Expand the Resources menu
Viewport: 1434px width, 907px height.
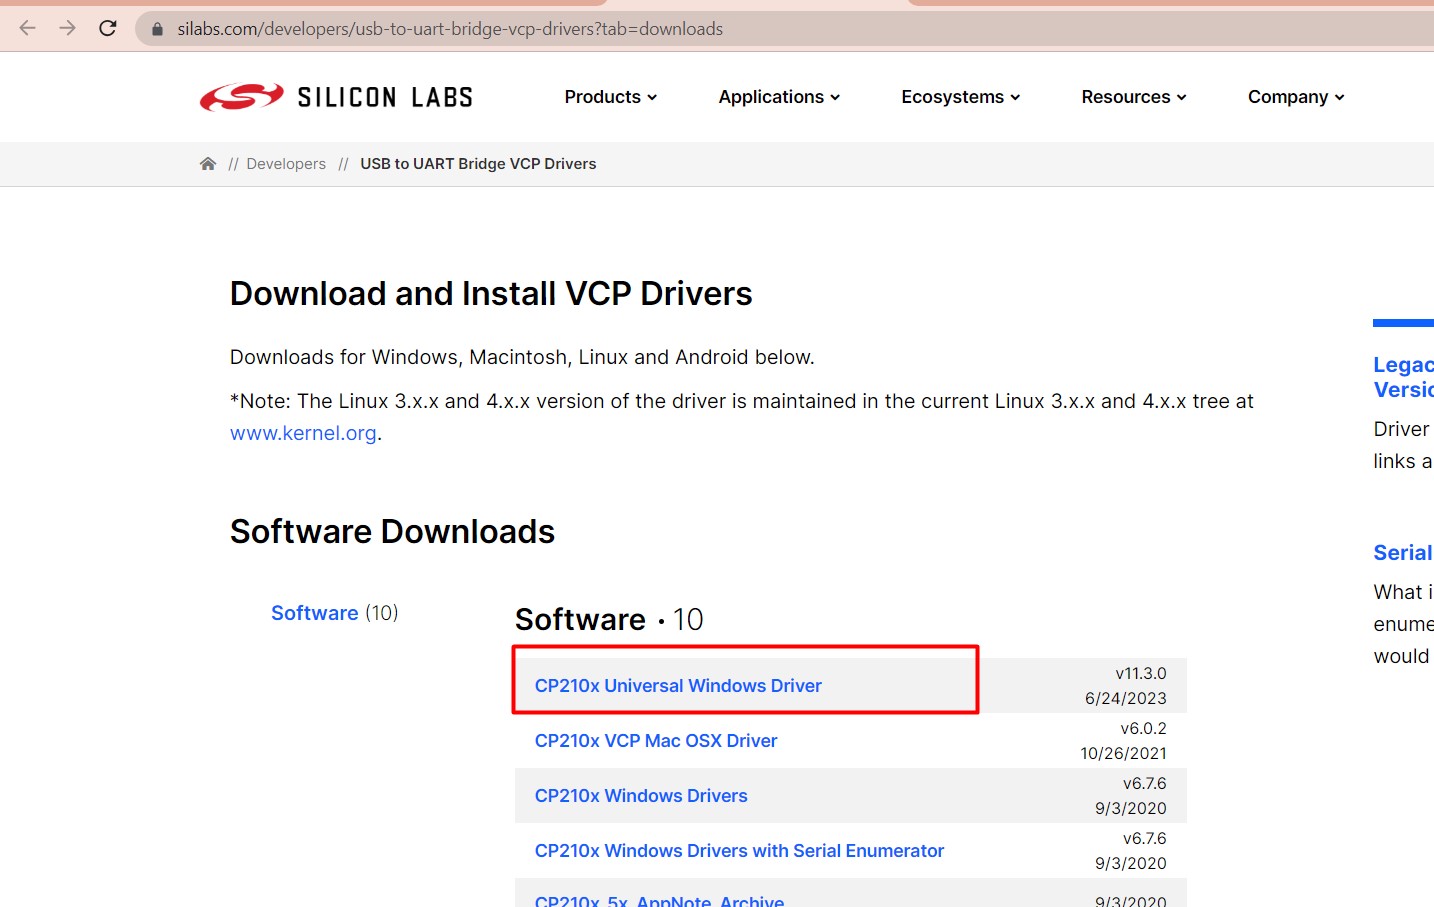[x=1134, y=97]
